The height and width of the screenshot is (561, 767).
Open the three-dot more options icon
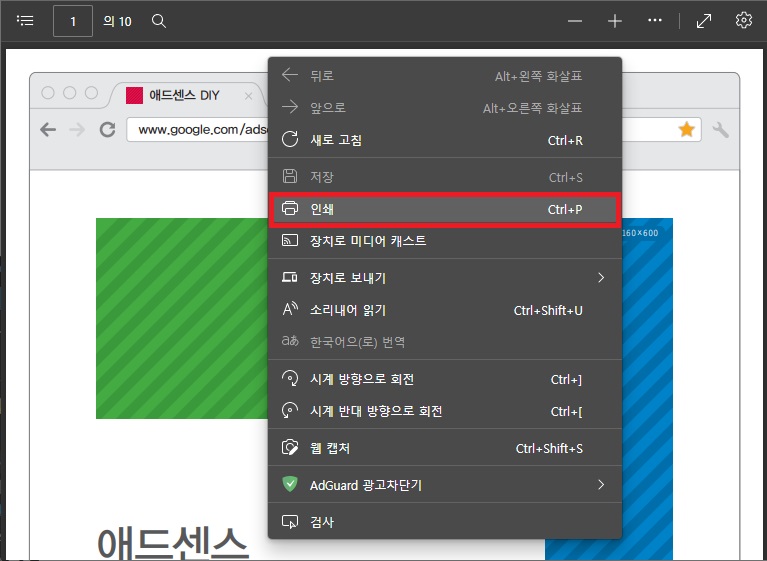click(x=654, y=21)
